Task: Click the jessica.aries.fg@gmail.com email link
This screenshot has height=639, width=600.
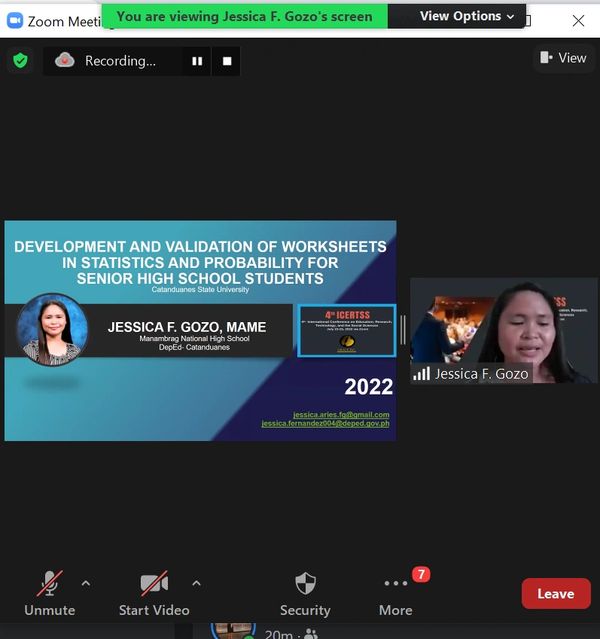Action: click(x=341, y=414)
